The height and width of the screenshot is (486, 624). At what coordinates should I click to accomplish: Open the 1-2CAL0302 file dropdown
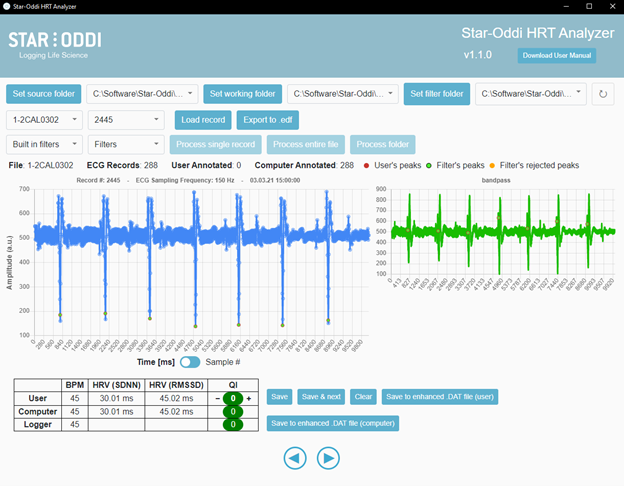coord(44,120)
